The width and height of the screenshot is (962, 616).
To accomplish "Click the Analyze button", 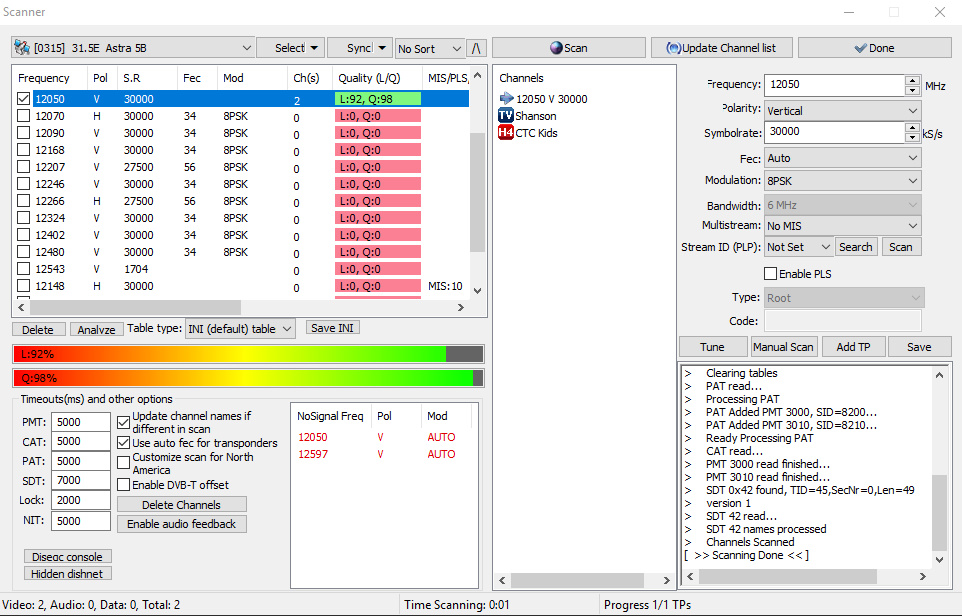I will [96, 329].
